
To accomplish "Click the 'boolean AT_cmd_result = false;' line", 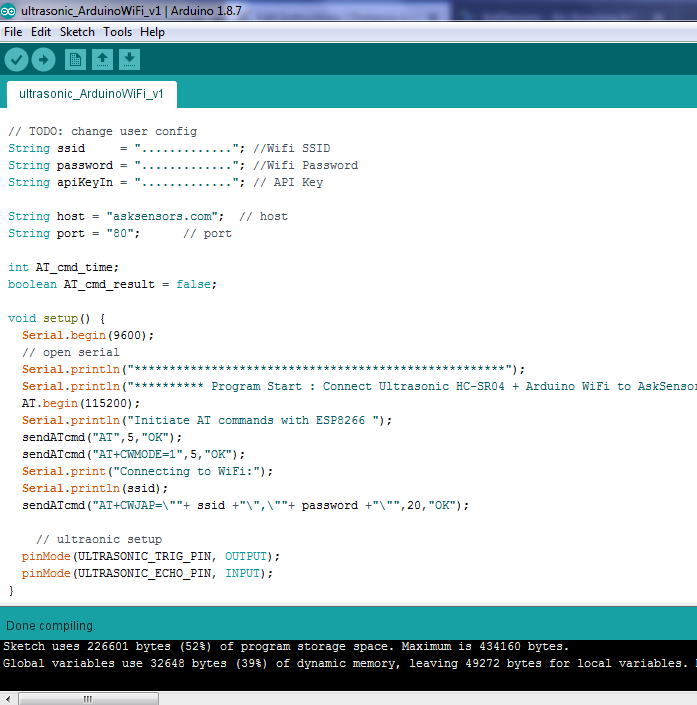I will (112, 285).
